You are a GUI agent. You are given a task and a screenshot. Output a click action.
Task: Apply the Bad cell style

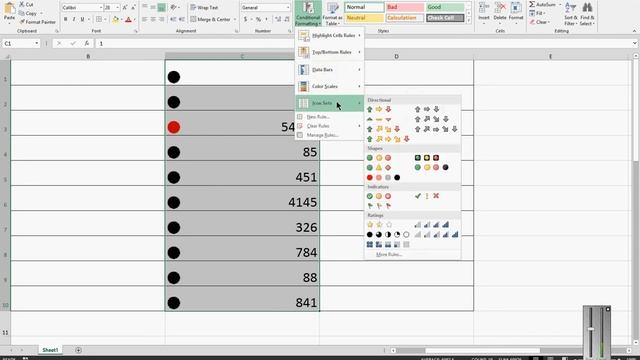click(x=405, y=7)
